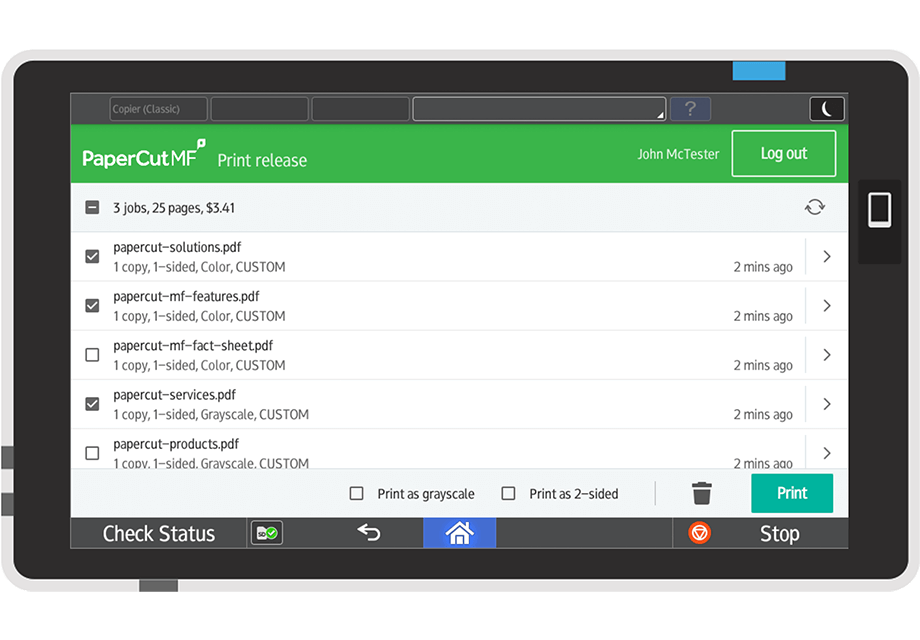Tap the sleep mode moon icon

pos(826,109)
